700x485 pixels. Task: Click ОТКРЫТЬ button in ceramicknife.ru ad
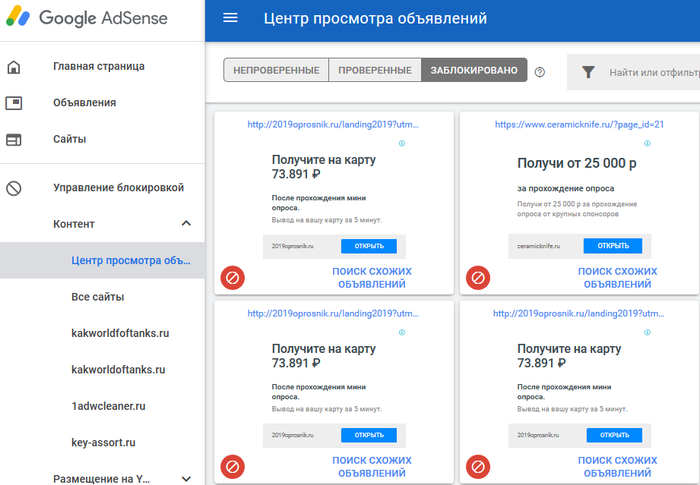[x=613, y=246]
